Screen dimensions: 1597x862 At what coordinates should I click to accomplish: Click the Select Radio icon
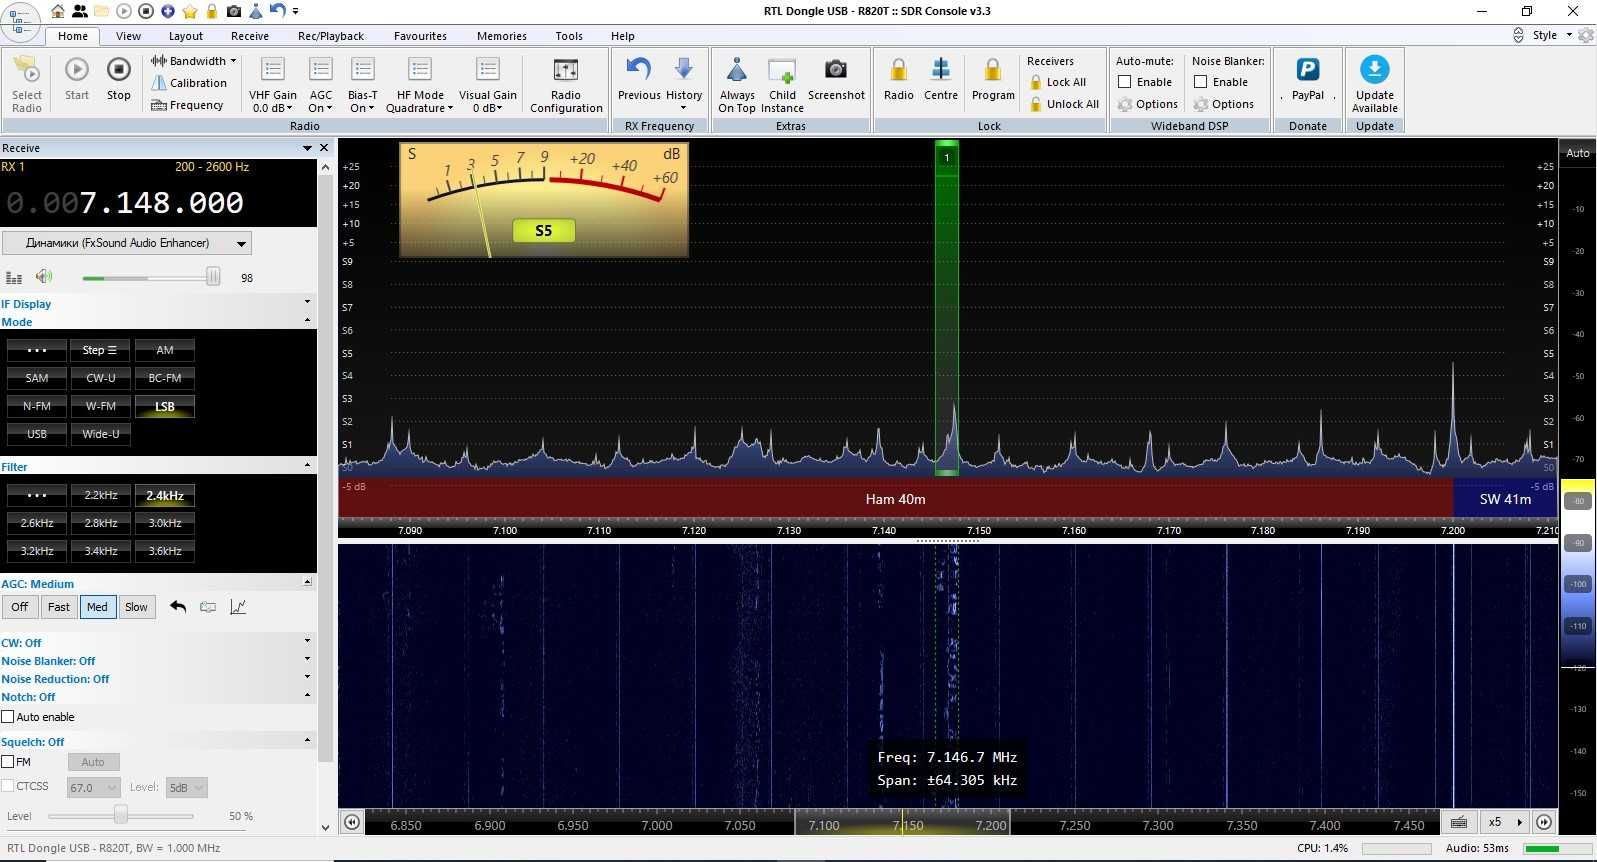27,83
